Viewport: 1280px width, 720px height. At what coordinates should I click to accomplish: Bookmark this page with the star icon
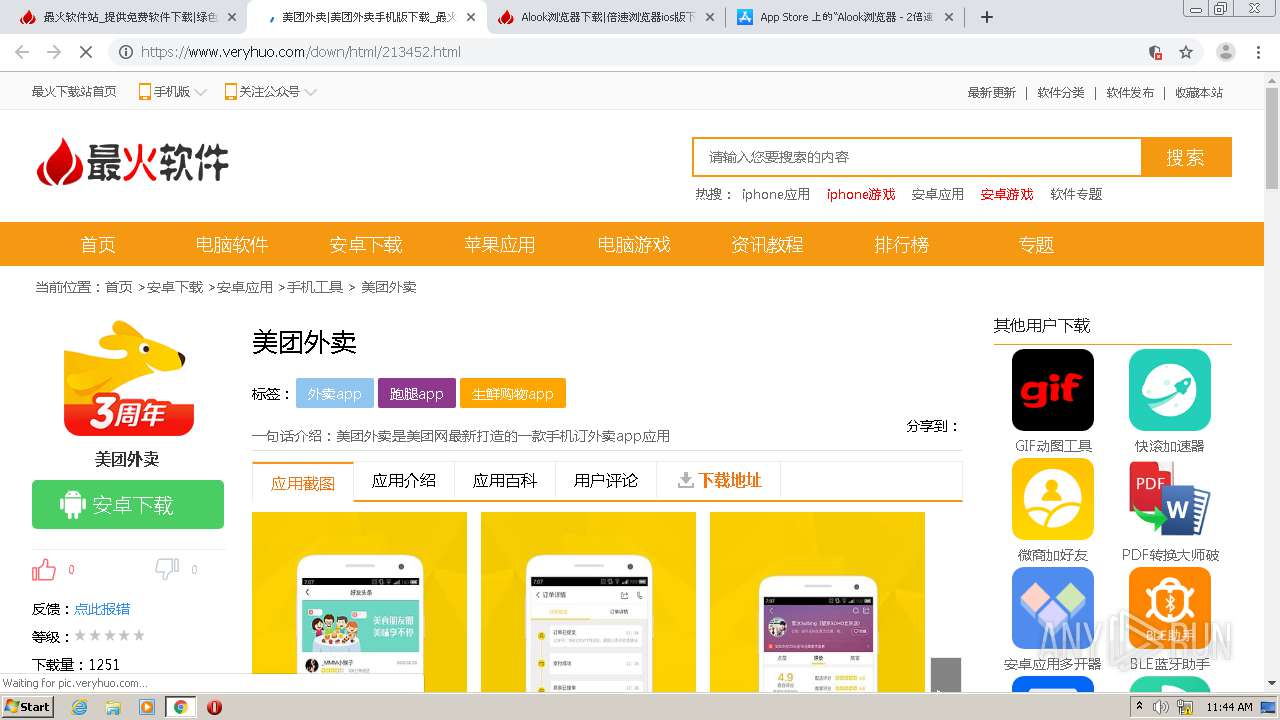point(1186,52)
